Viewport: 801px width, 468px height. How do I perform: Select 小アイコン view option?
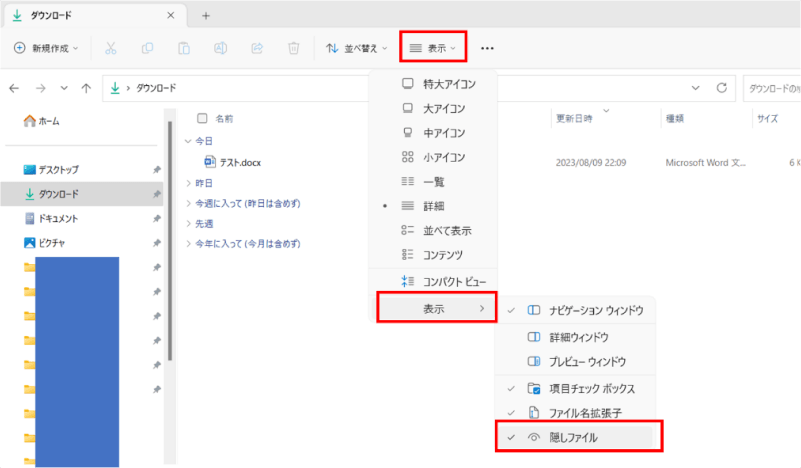pos(433,157)
